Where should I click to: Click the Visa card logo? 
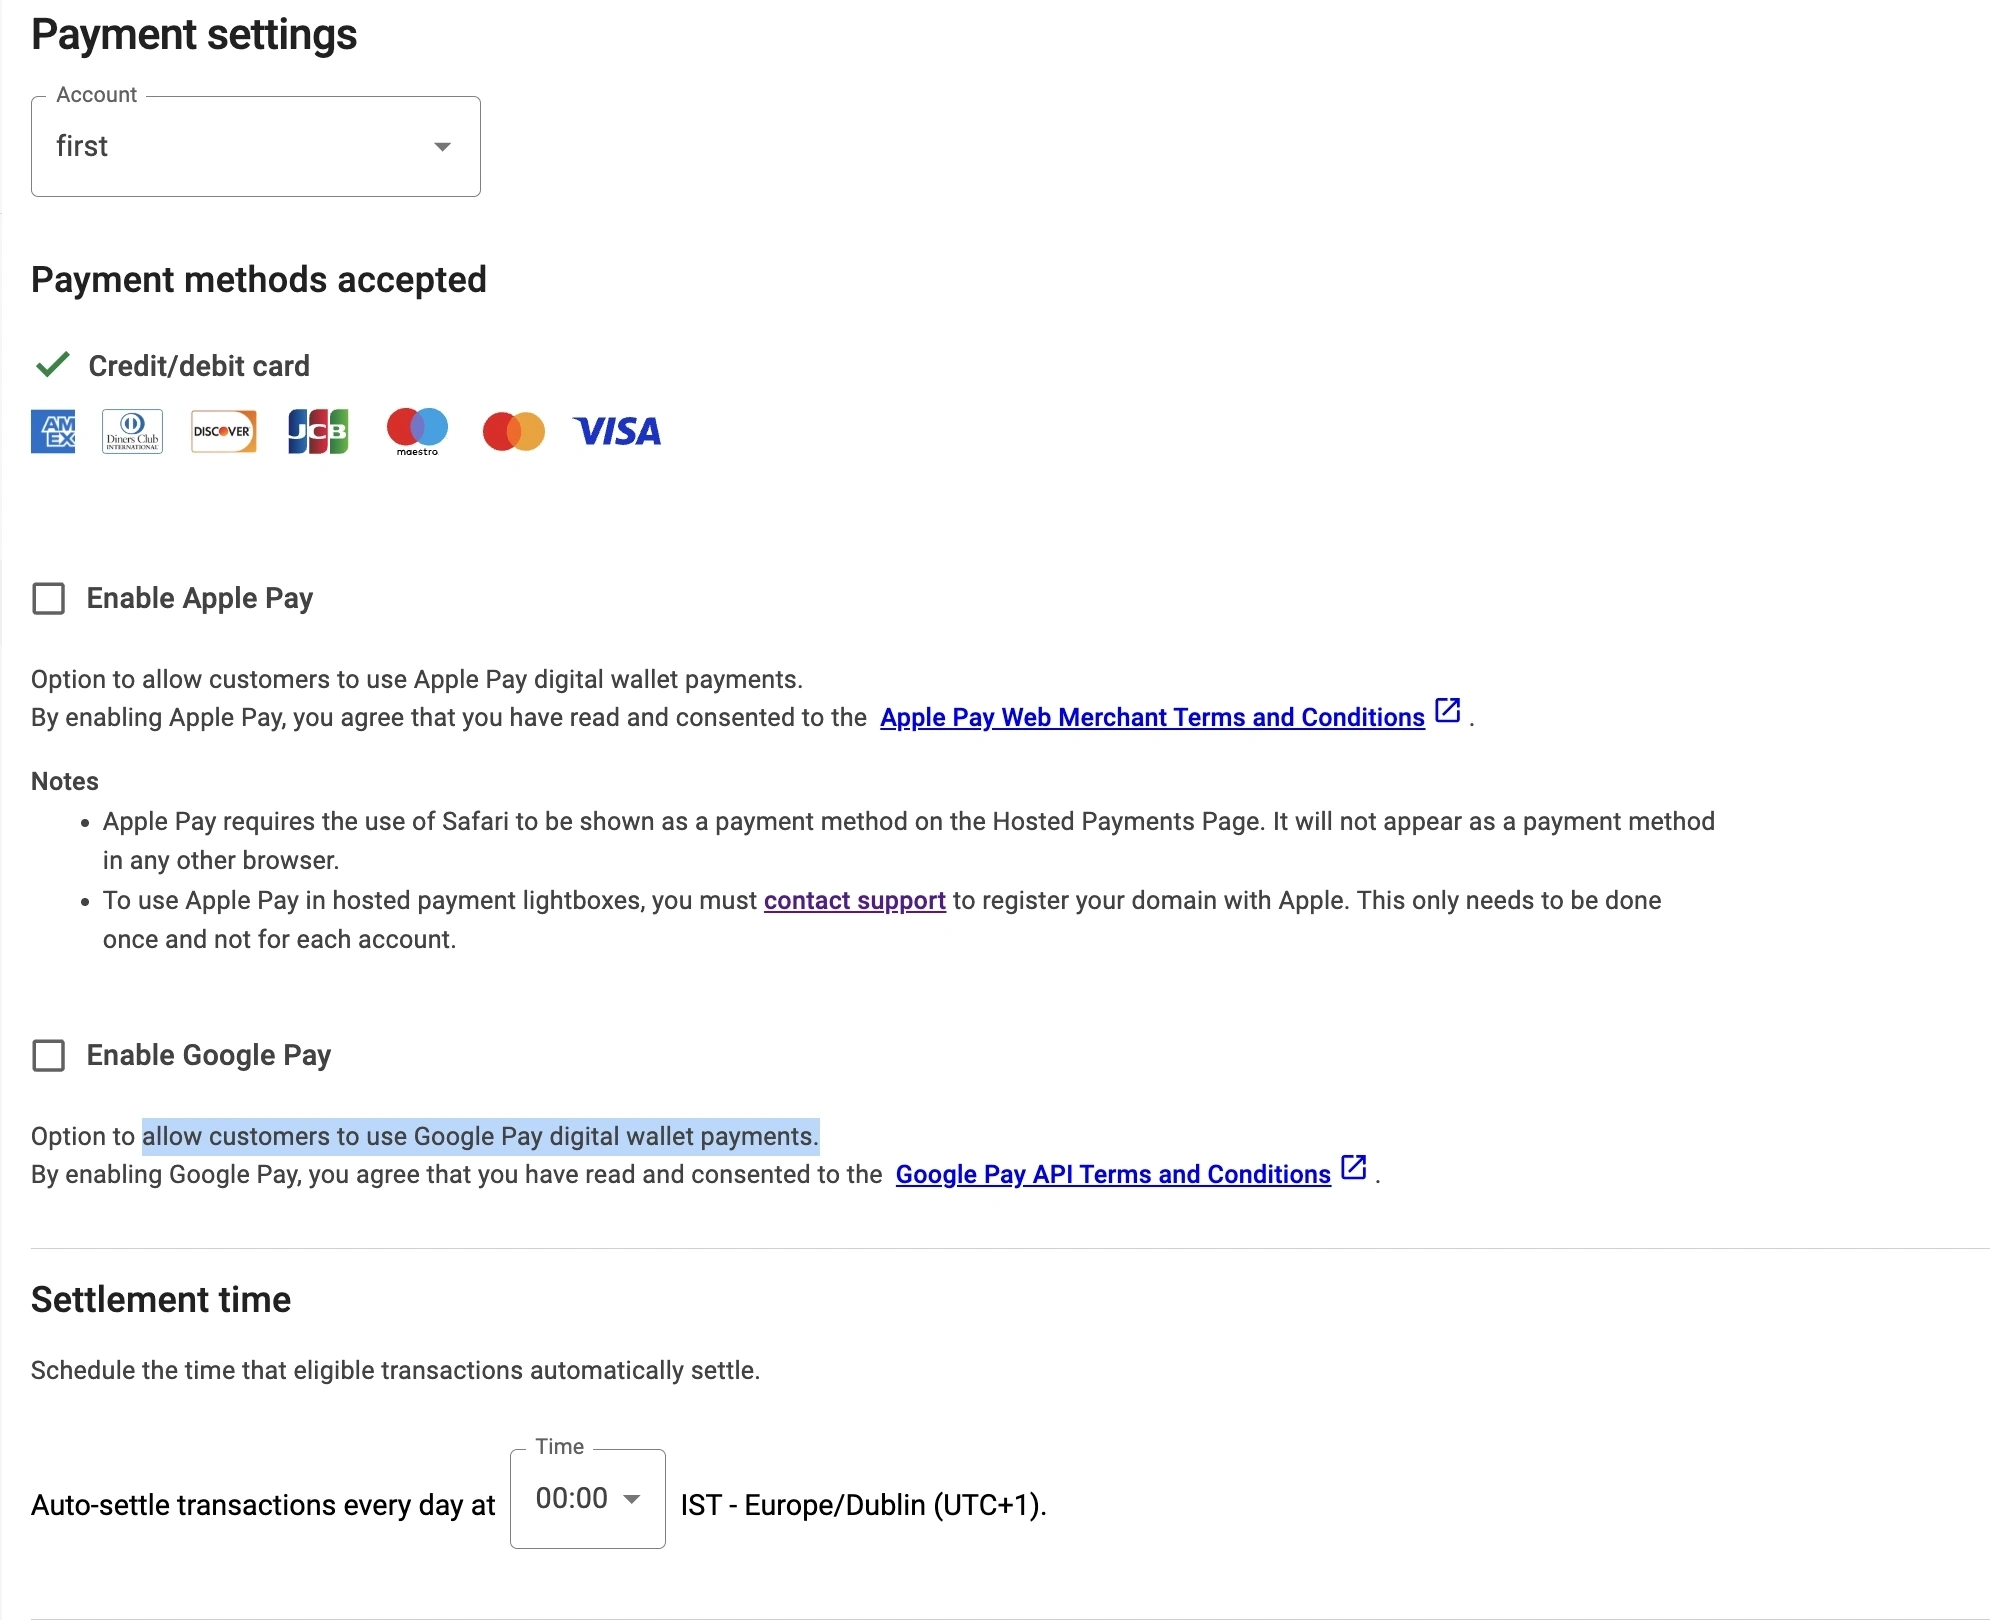[617, 432]
